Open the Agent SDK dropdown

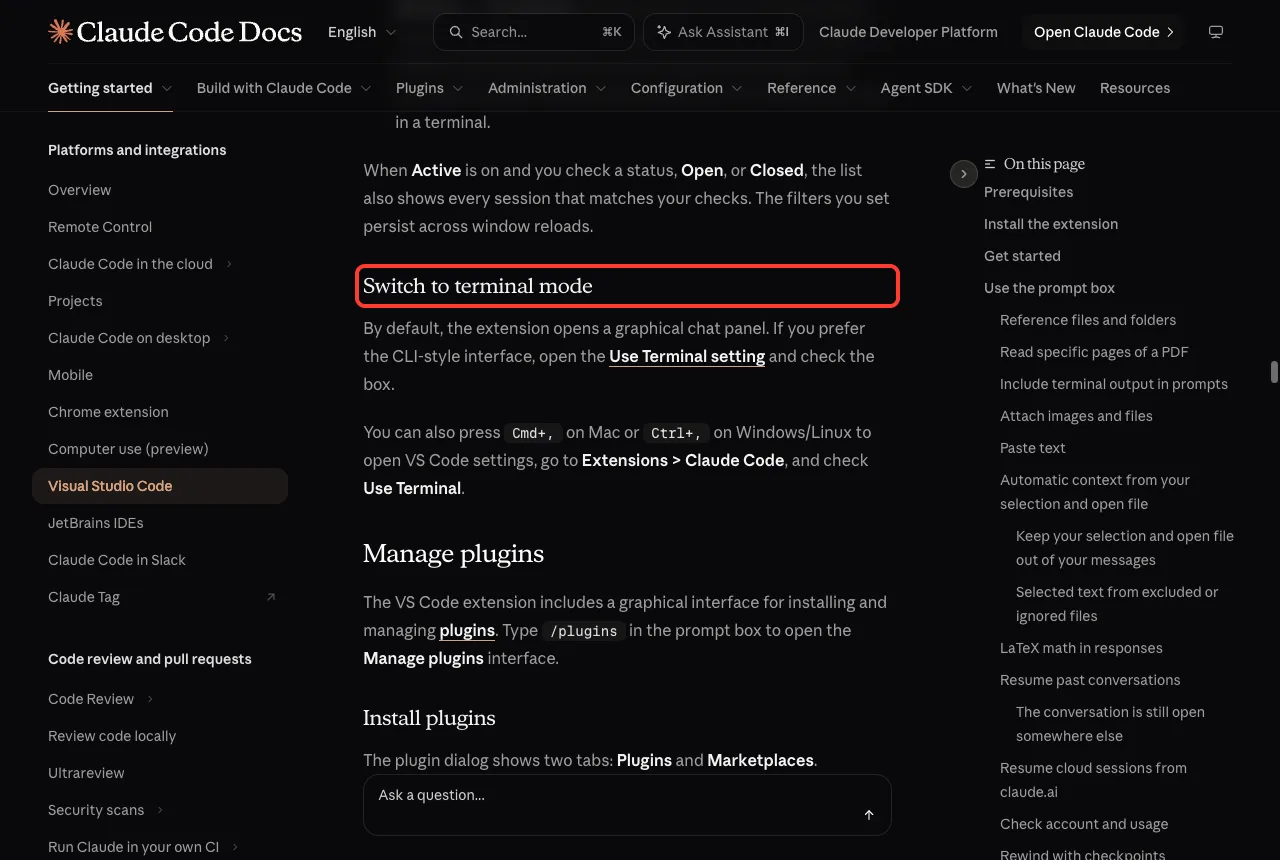[x=927, y=88]
